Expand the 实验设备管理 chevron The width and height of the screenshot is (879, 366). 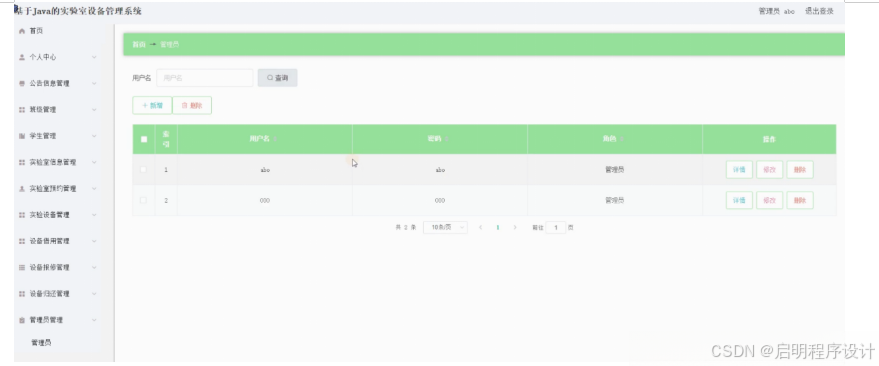click(x=94, y=215)
